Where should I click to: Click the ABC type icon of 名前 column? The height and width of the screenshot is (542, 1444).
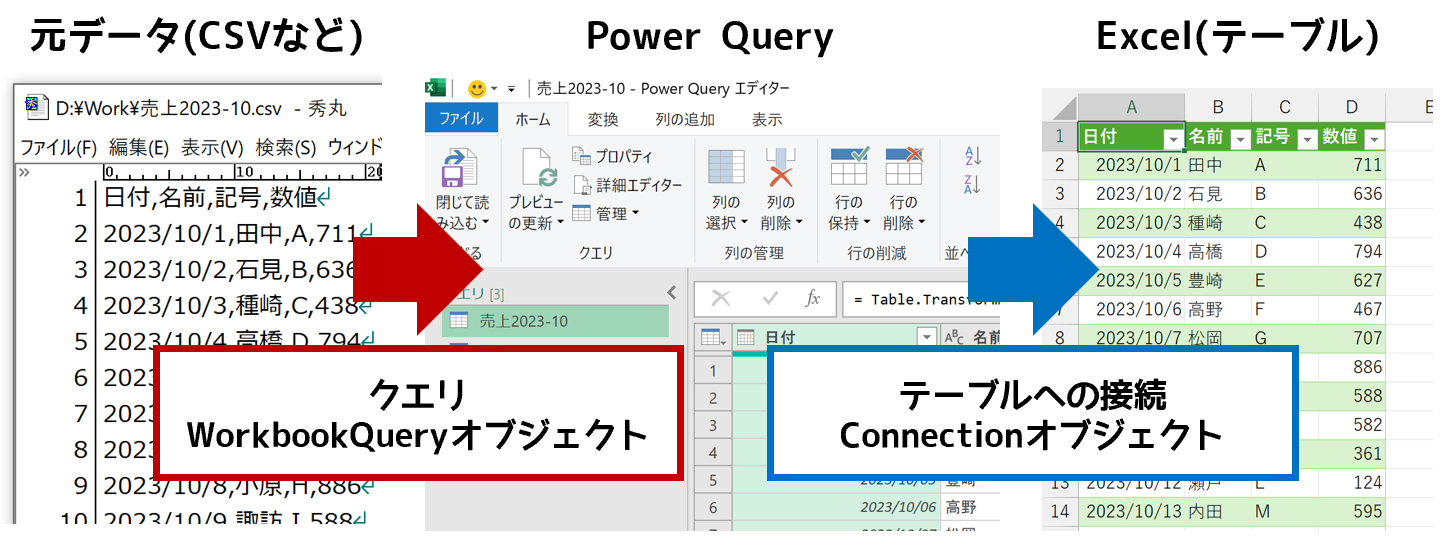coord(954,338)
